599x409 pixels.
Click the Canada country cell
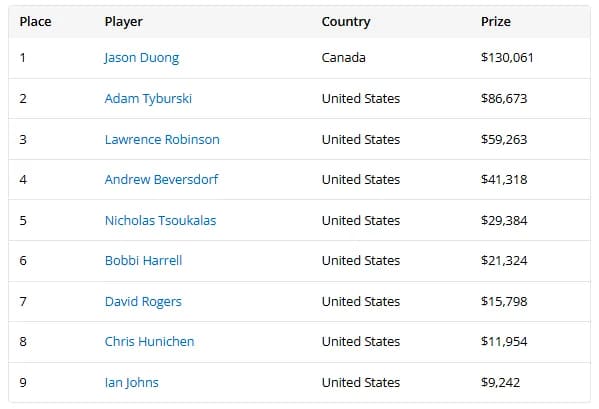(x=343, y=58)
